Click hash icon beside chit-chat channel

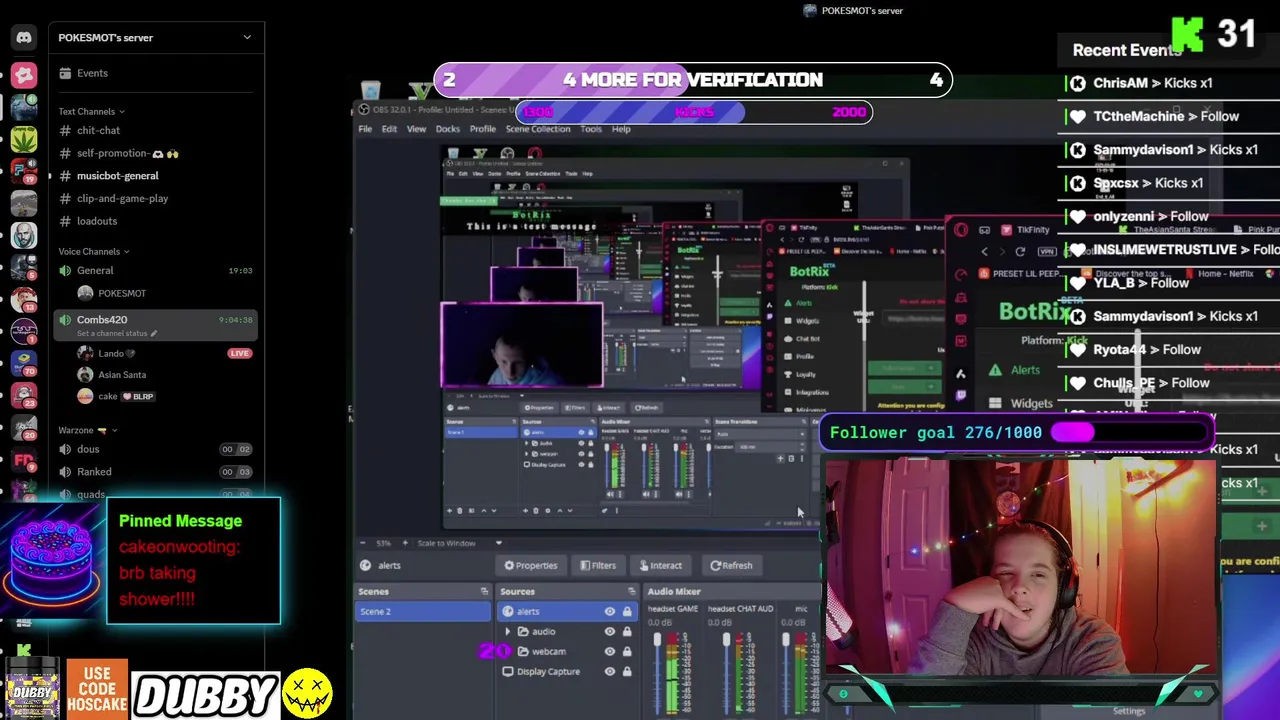pos(65,130)
